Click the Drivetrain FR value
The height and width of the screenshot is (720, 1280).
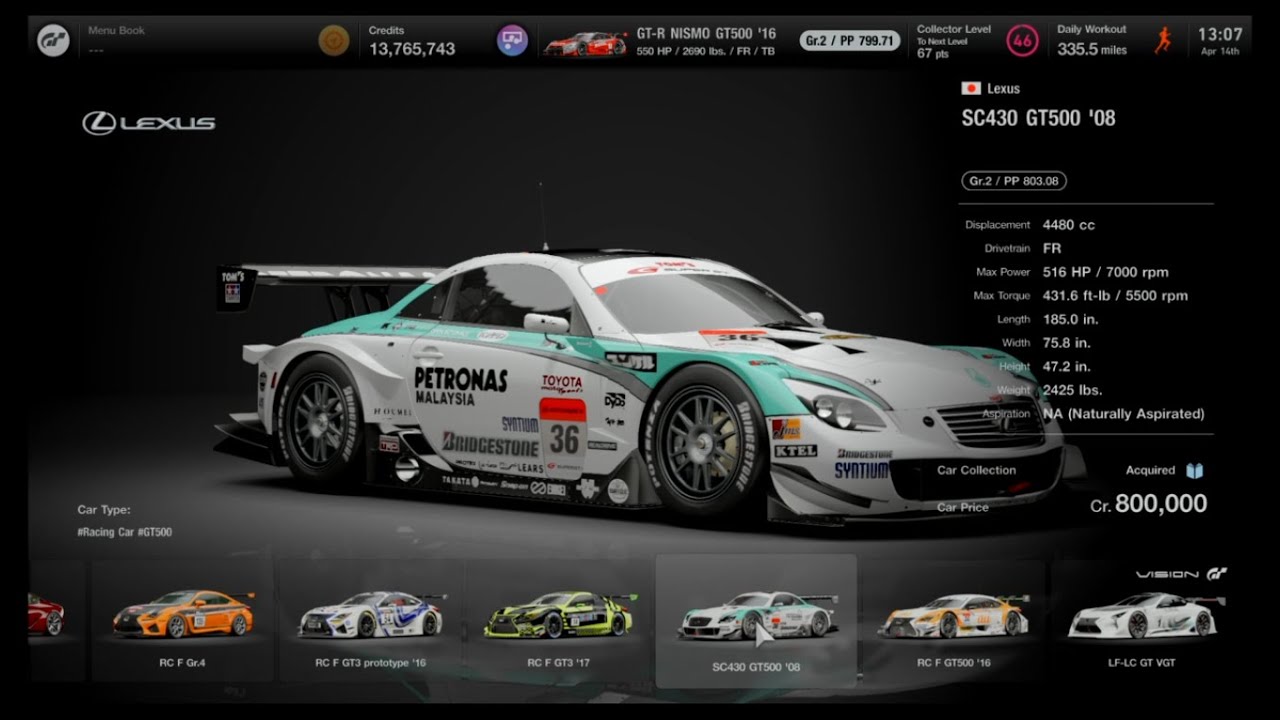[1052, 248]
